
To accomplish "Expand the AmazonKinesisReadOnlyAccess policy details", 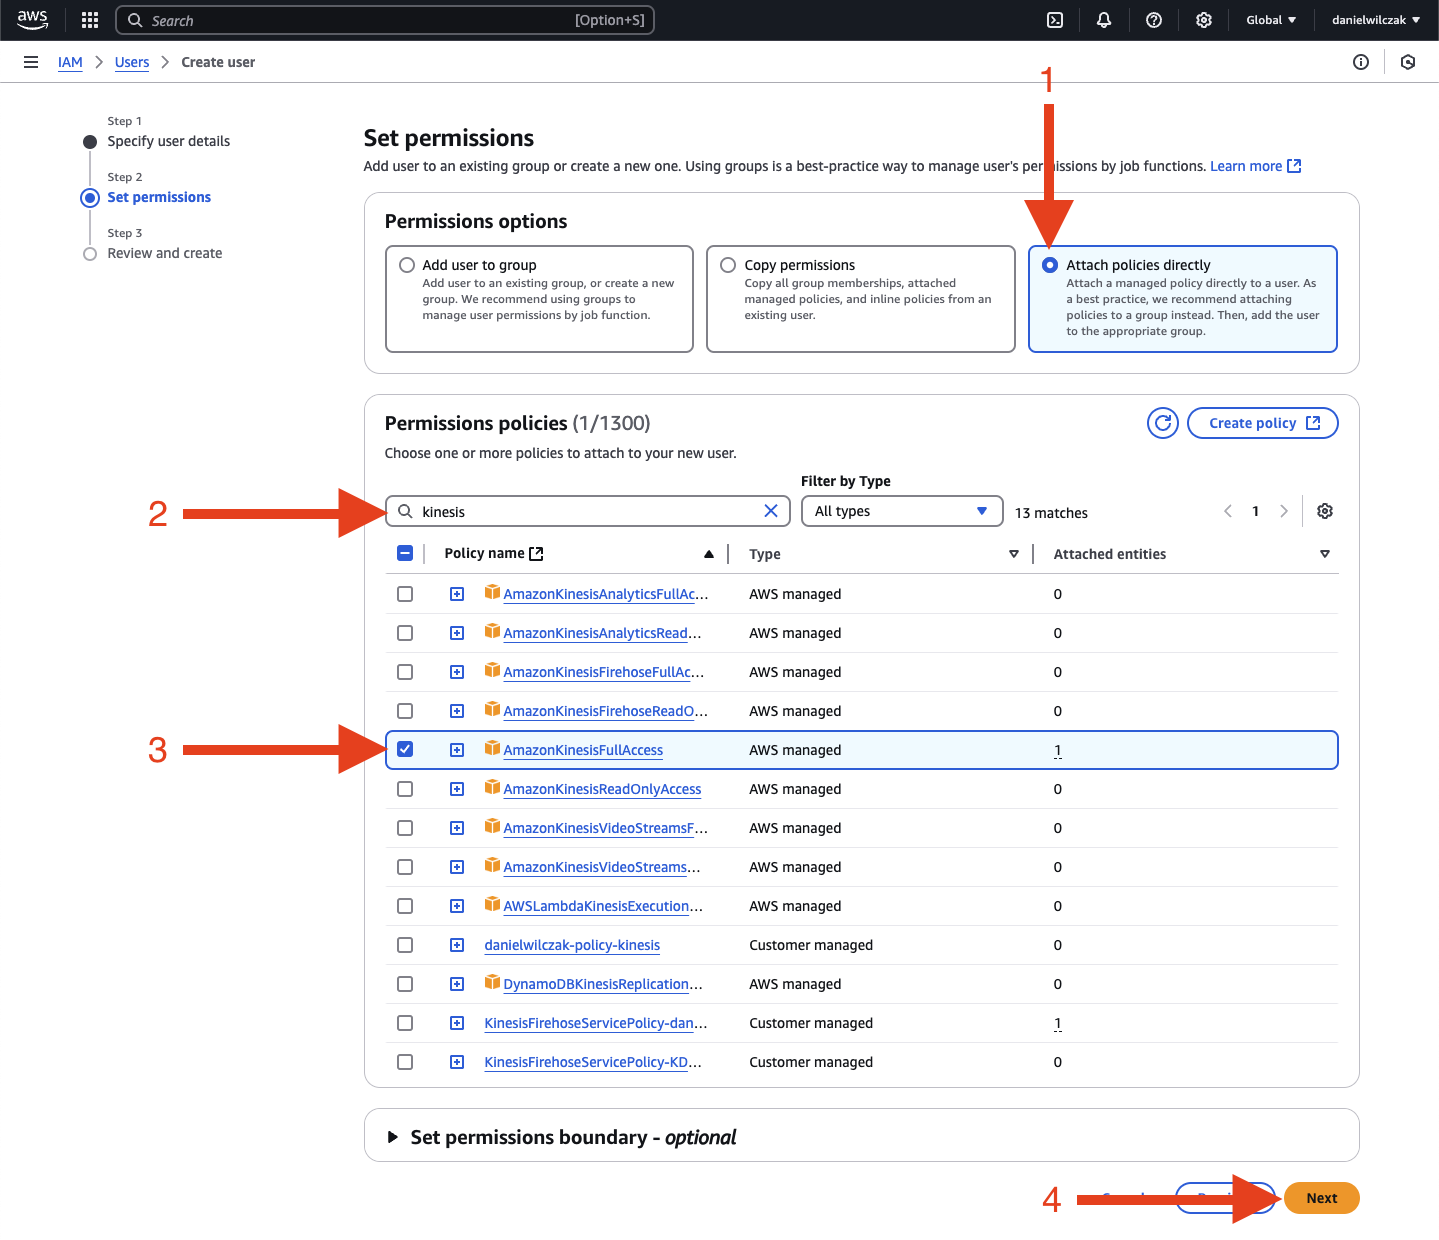I will [457, 789].
